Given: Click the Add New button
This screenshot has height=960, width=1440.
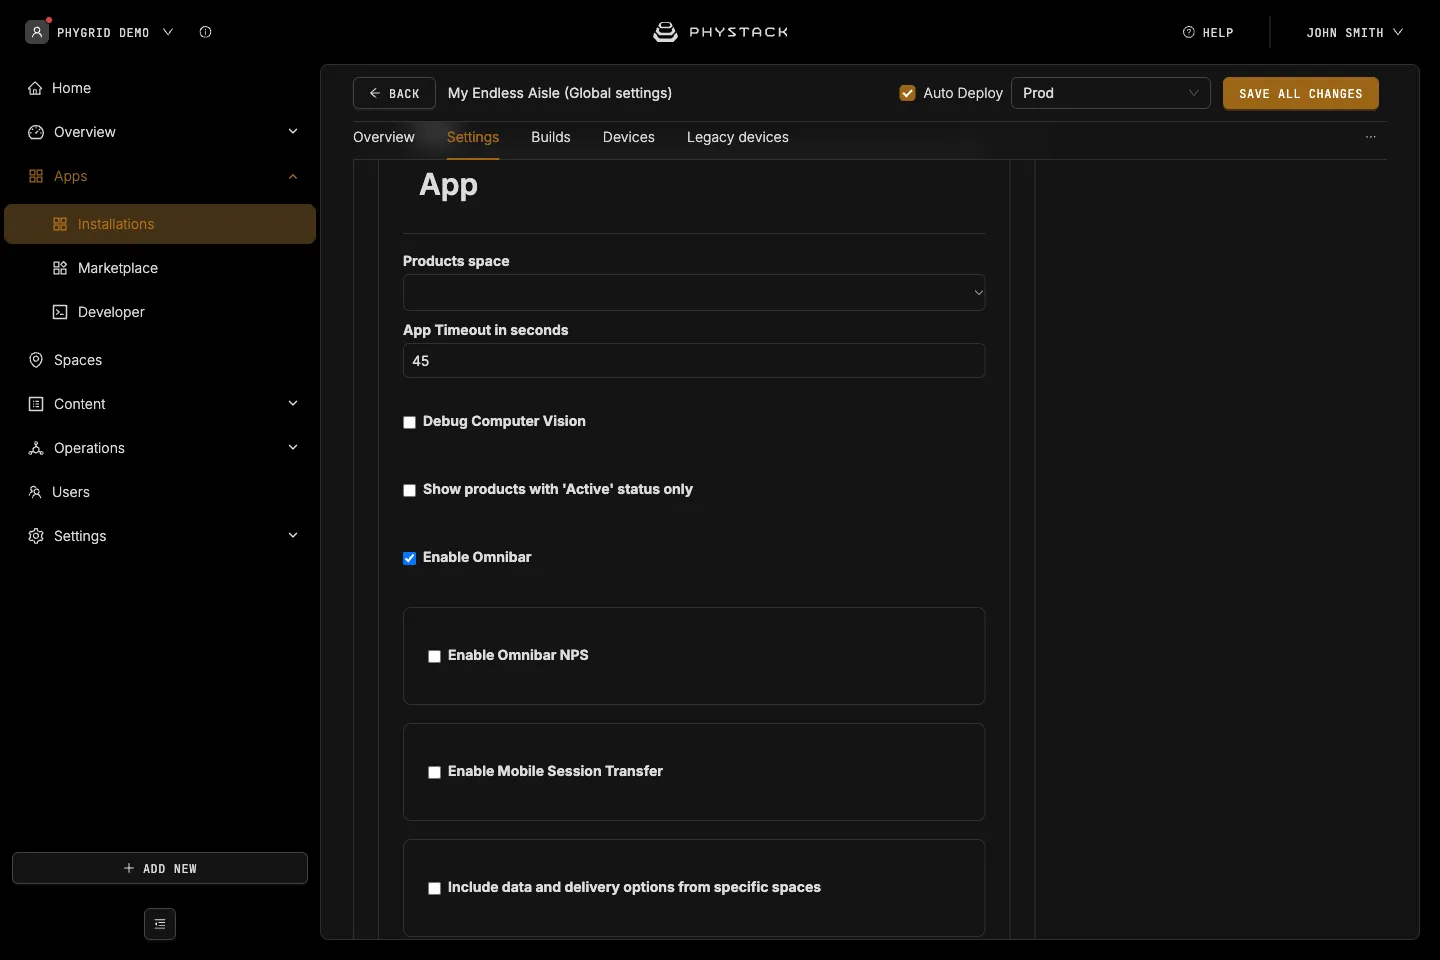Looking at the screenshot, I should (160, 868).
